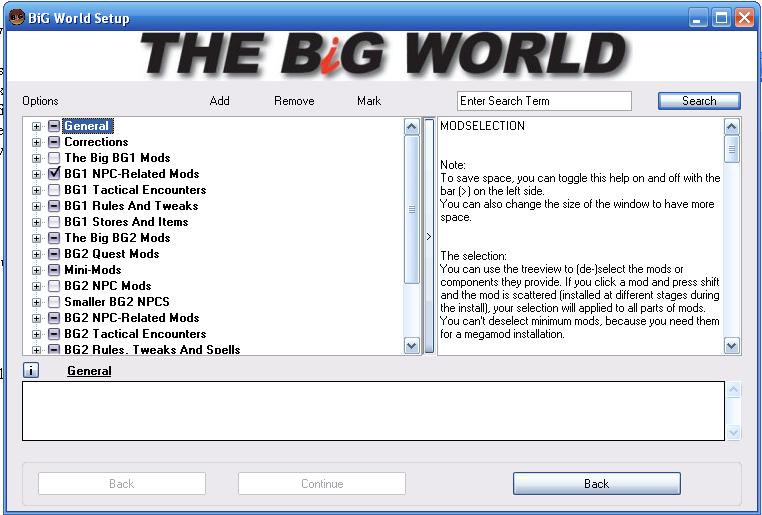
Task: Expand BG2 Quest Mods node
Action: pyautogui.click(x=36, y=255)
